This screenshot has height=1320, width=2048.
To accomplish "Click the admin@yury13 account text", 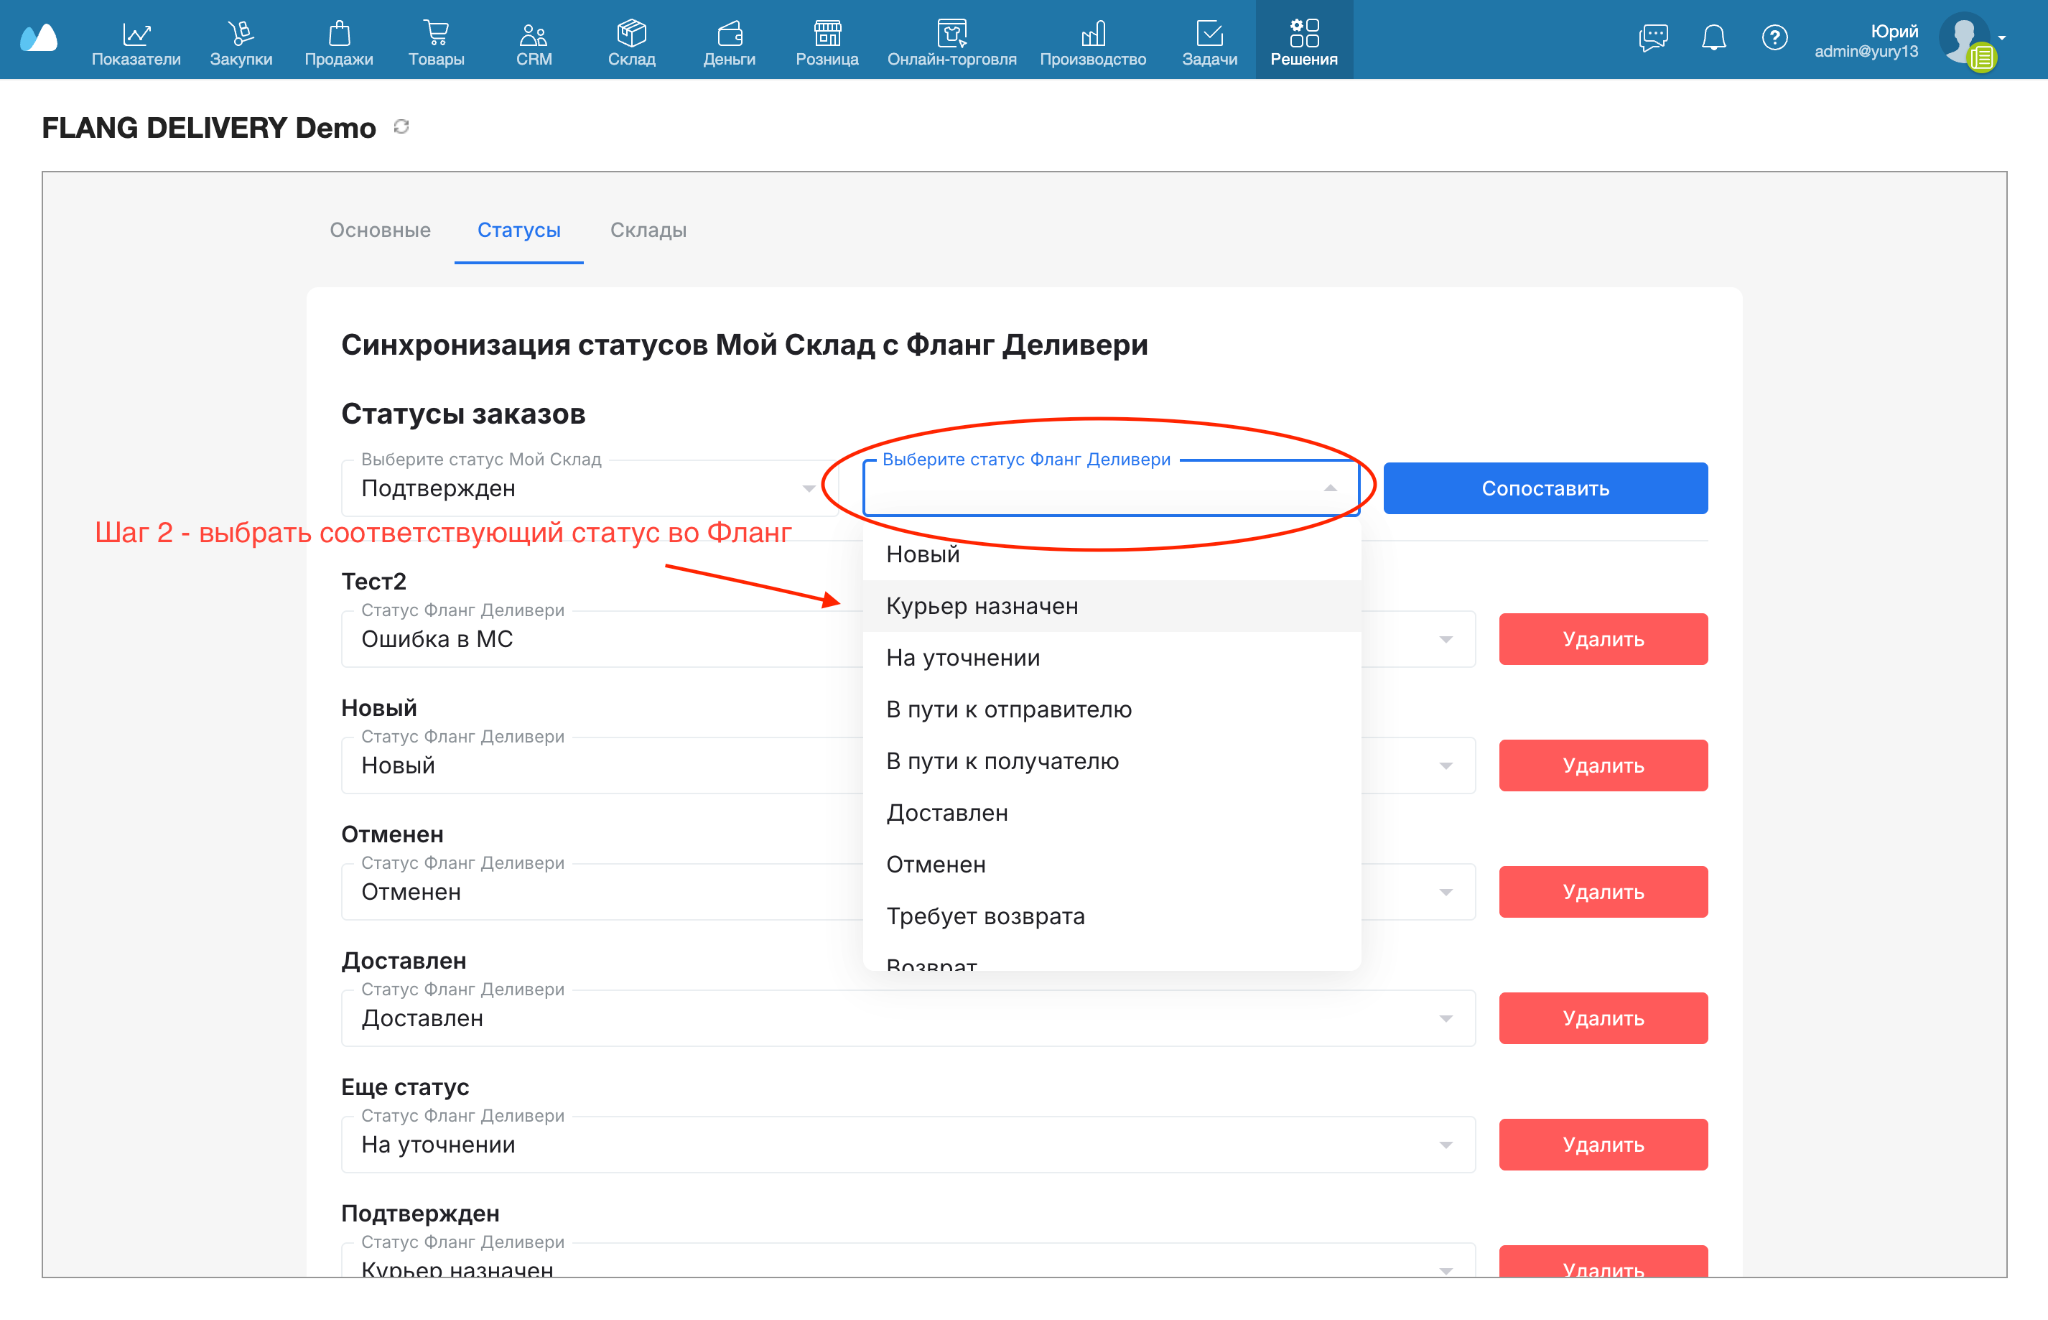I will point(1866,51).
